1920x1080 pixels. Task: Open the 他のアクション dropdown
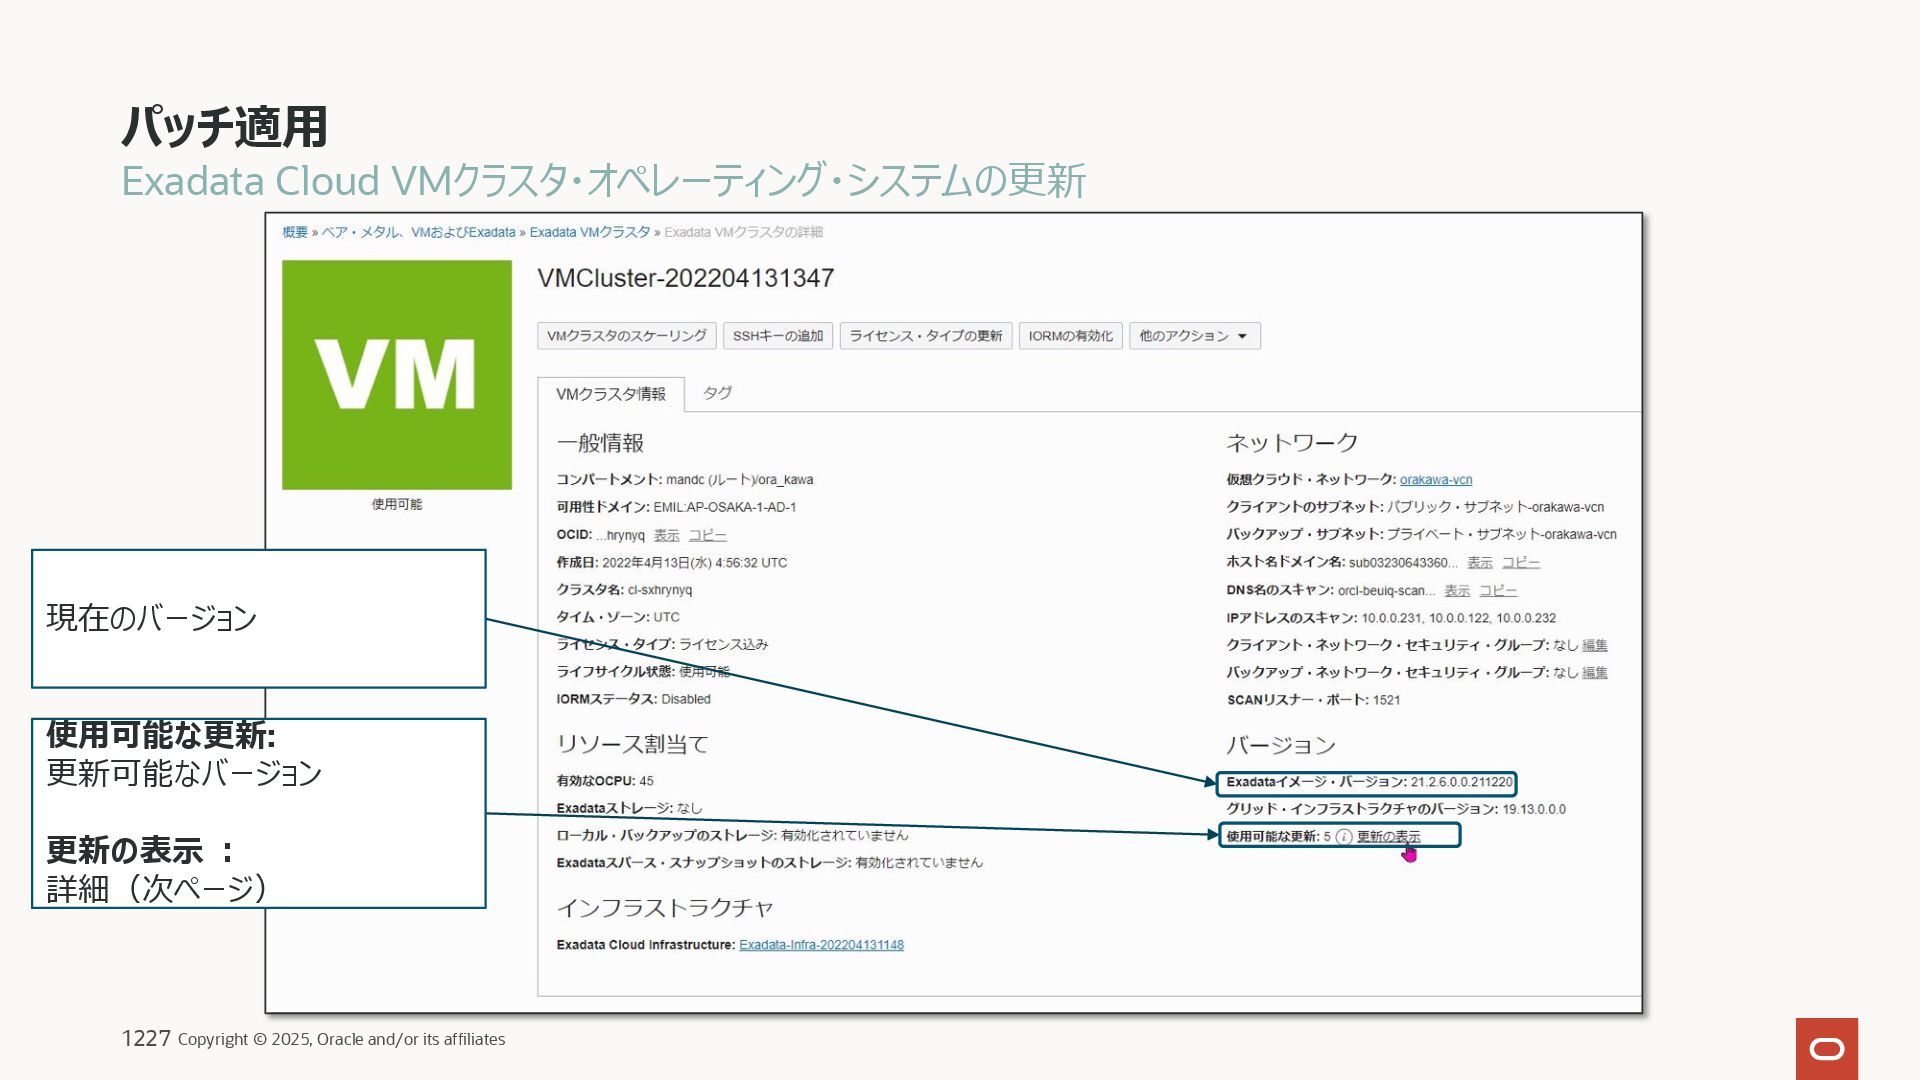[x=1194, y=336]
